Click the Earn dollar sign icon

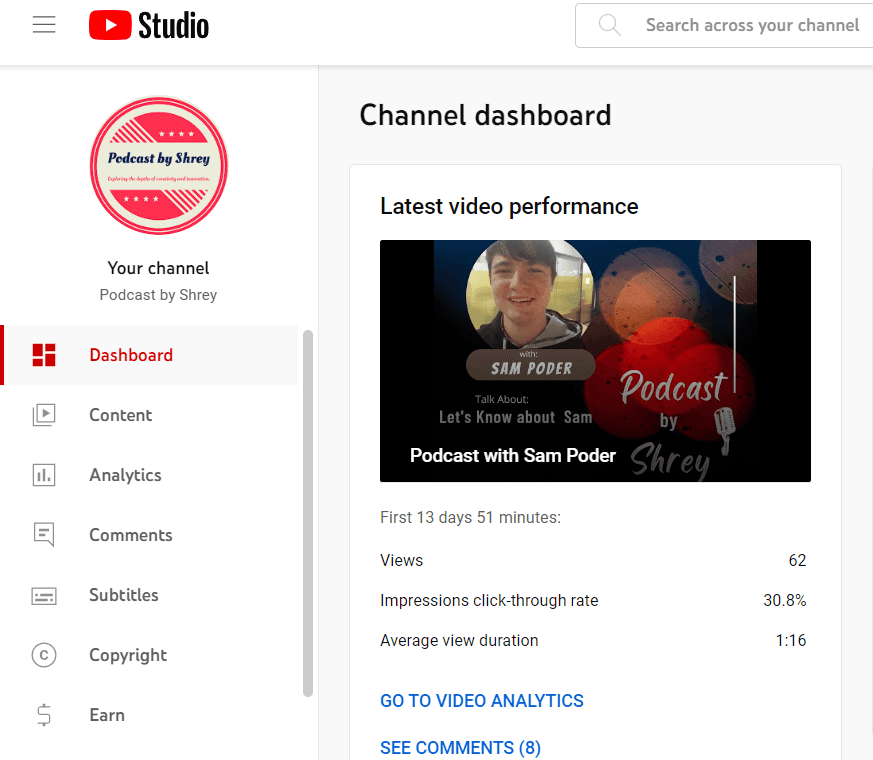click(x=44, y=715)
